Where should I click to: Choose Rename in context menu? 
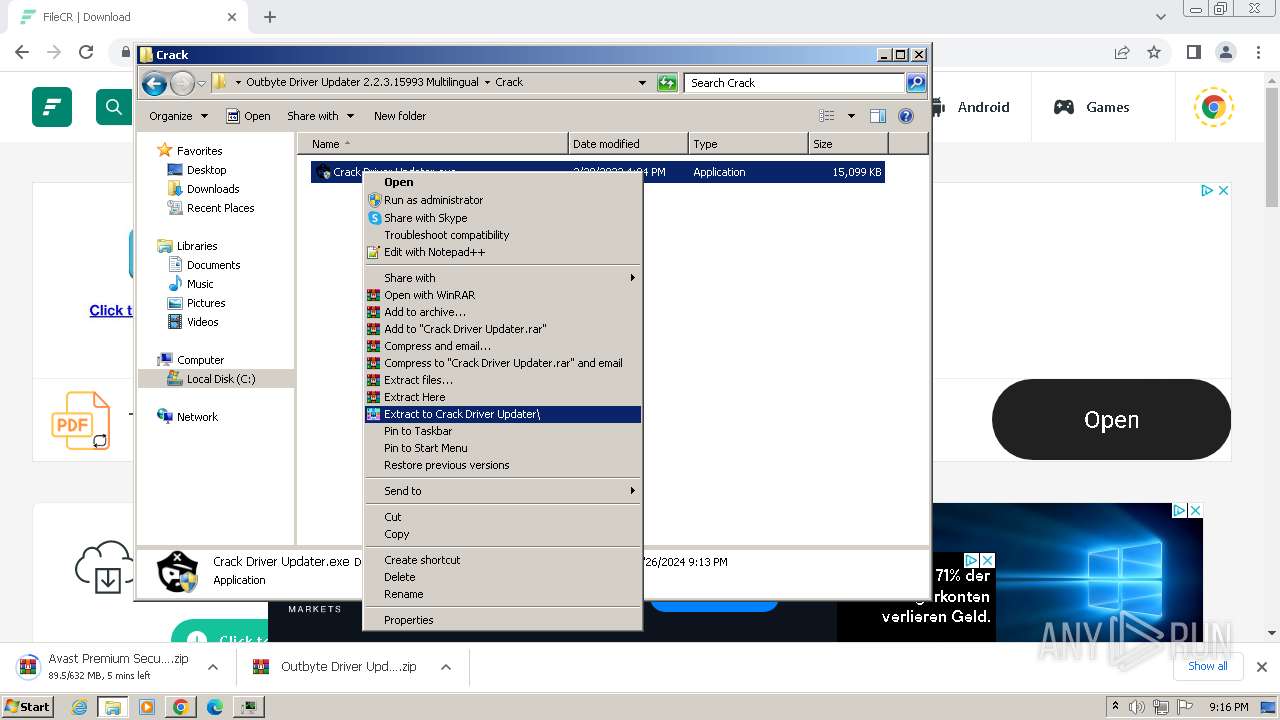503,594
